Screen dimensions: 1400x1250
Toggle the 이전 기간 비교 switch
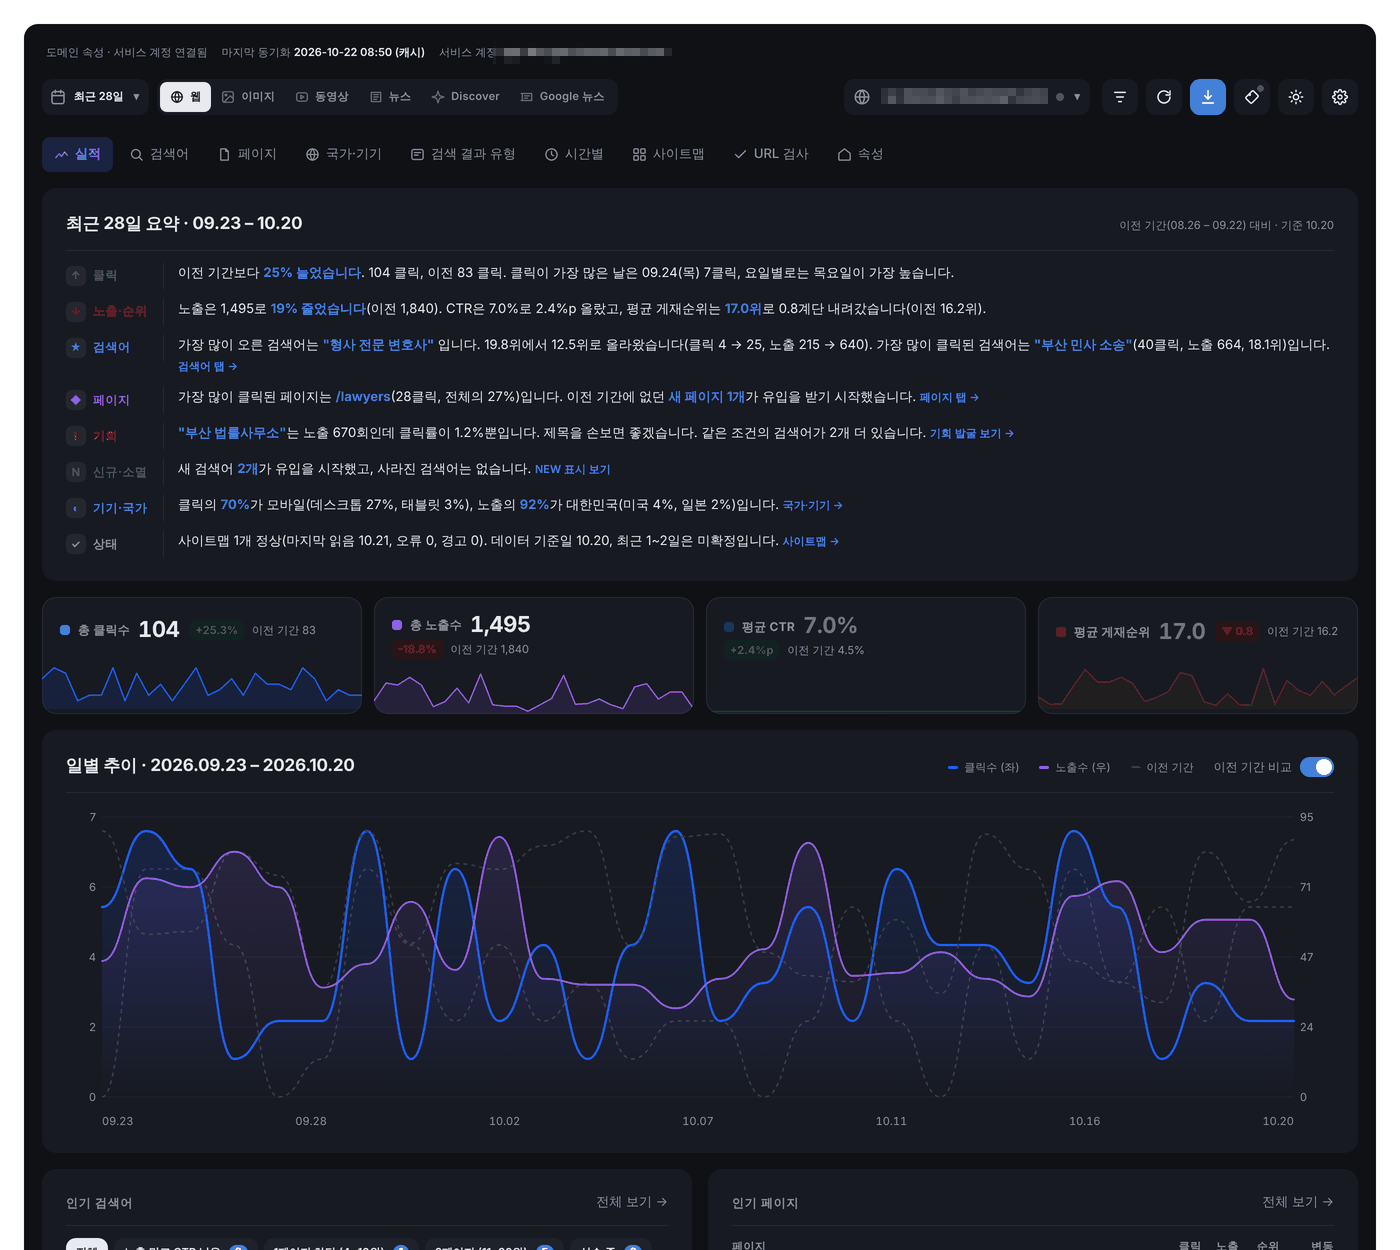click(x=1317, y=767)
